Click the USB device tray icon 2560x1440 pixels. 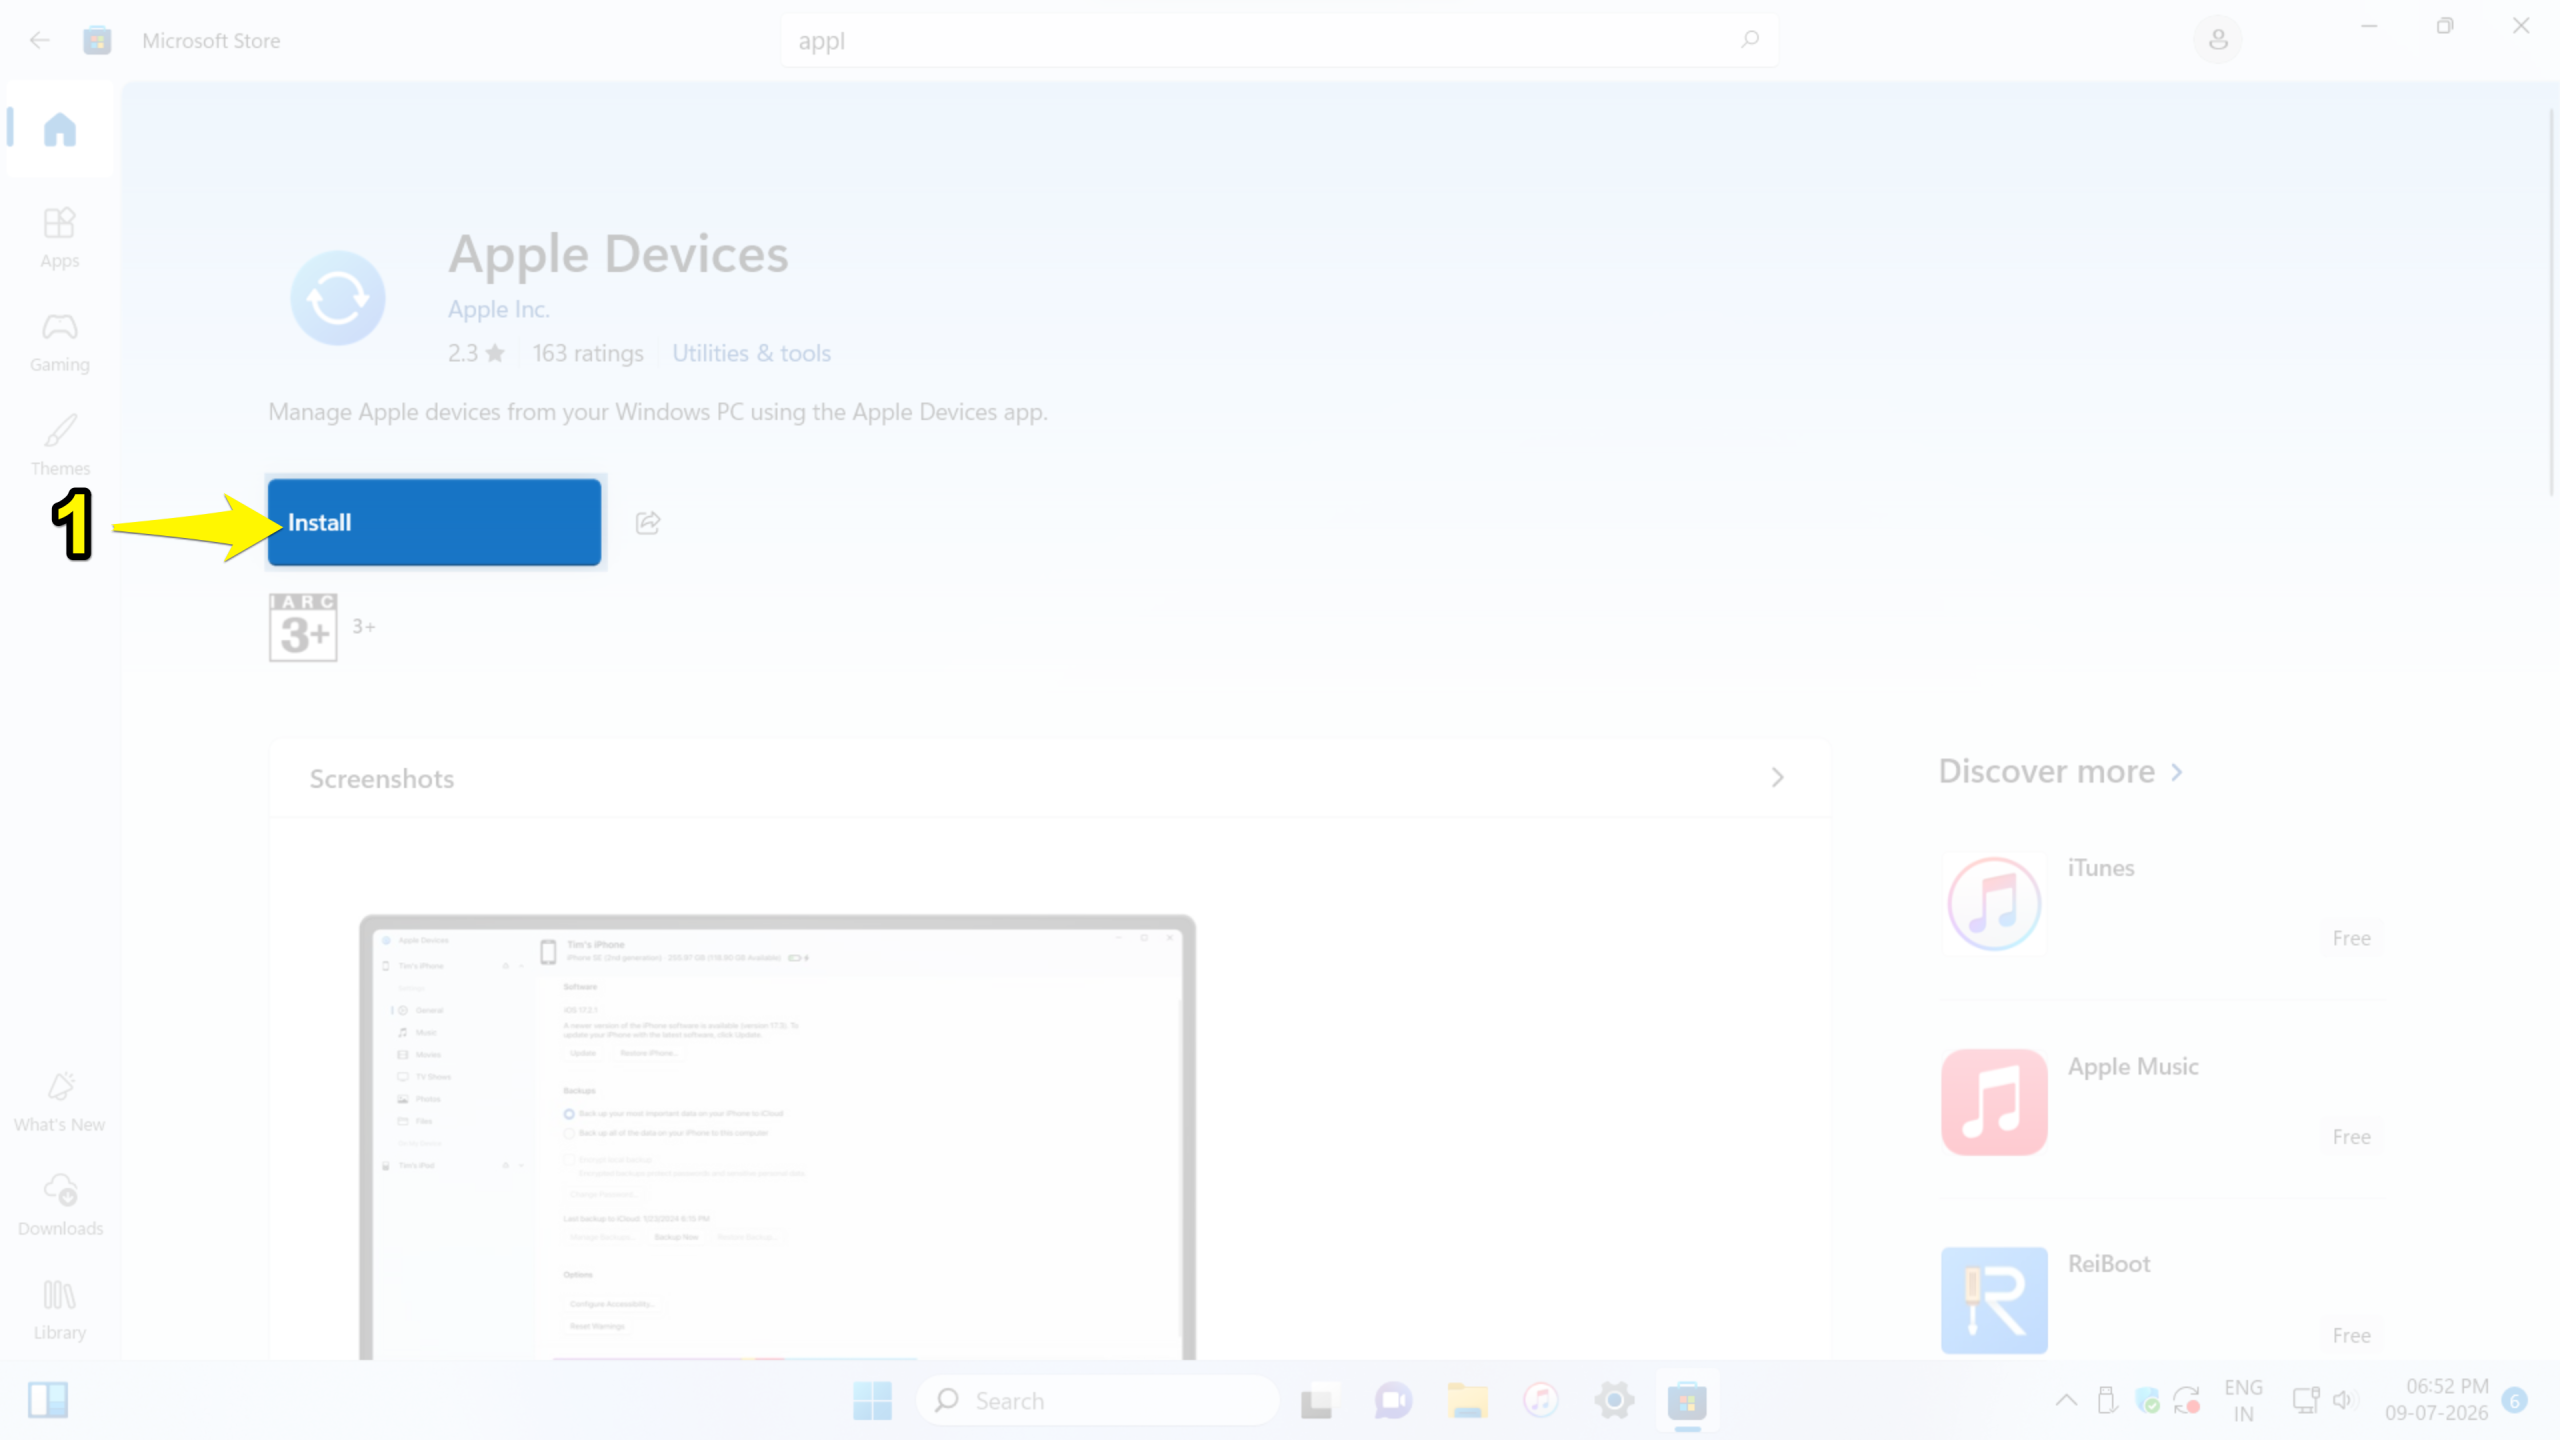tap(2107, 1400)
